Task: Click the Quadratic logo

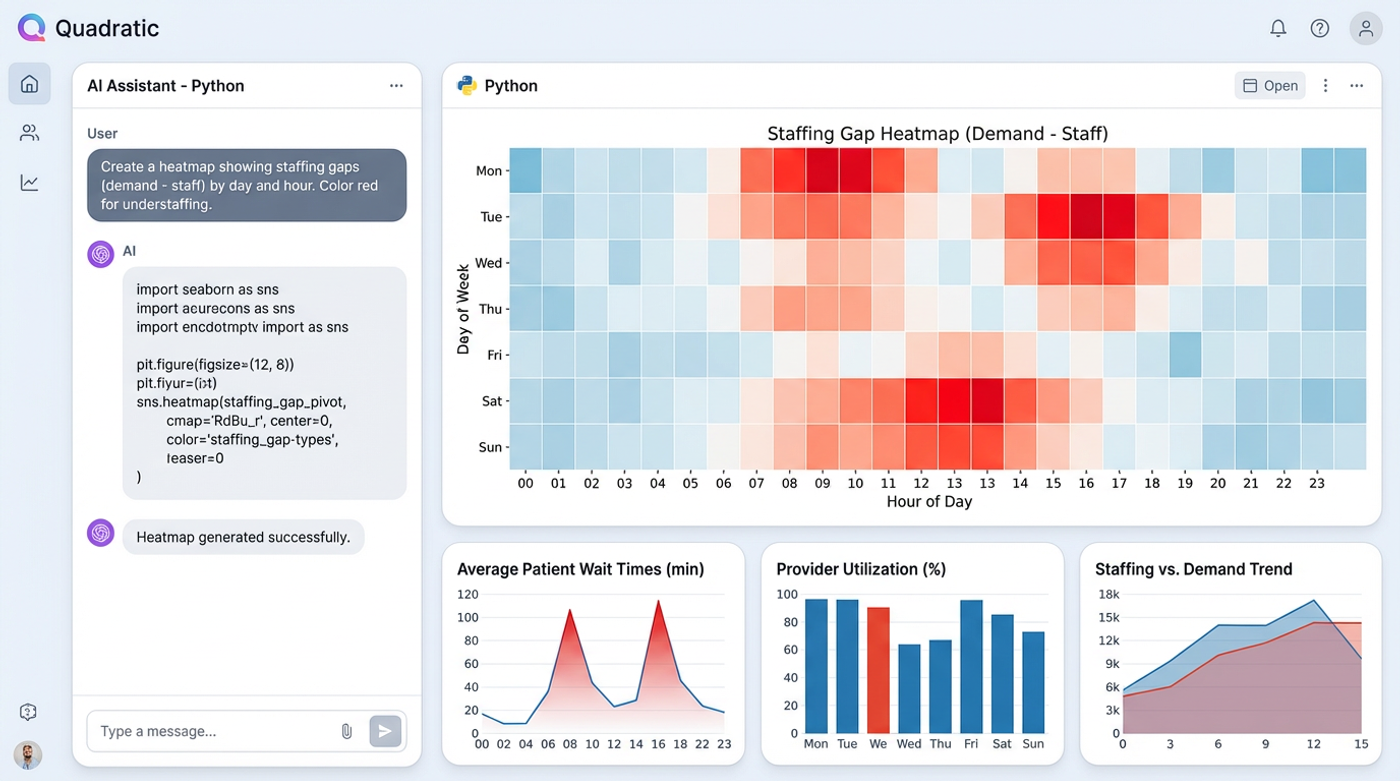Action: tap(32, 27)
